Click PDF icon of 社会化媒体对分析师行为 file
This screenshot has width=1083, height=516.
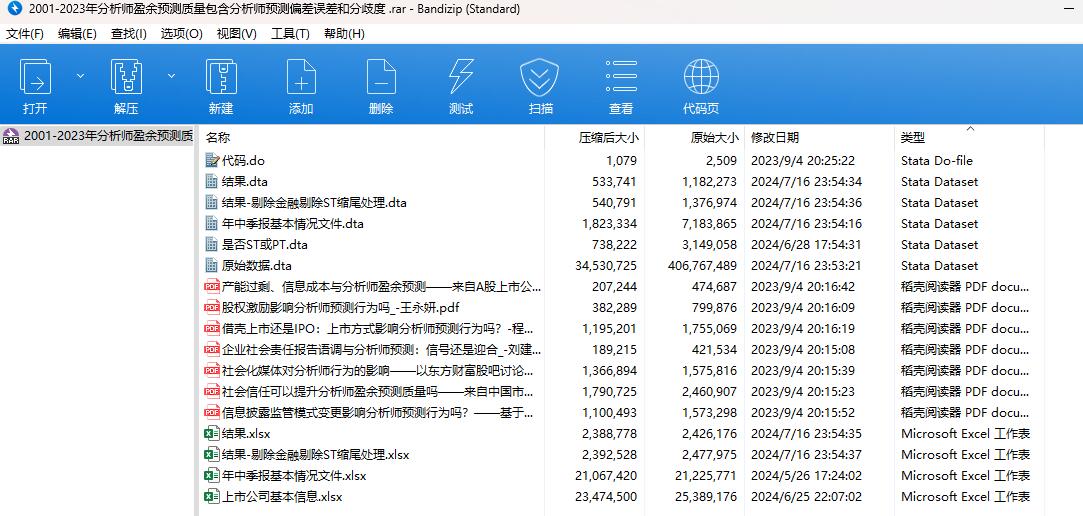pyautogui.click(x=212, y=371)
